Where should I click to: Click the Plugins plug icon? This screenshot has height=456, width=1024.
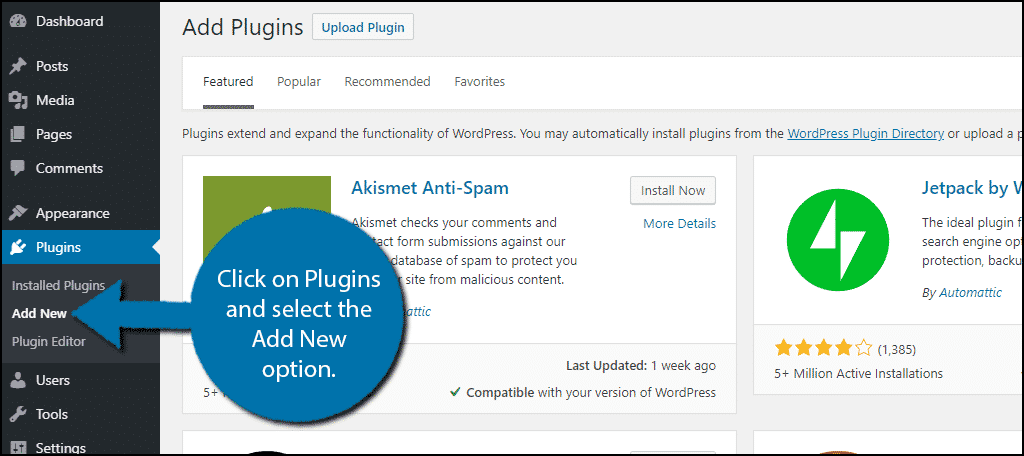click(18, 248)
